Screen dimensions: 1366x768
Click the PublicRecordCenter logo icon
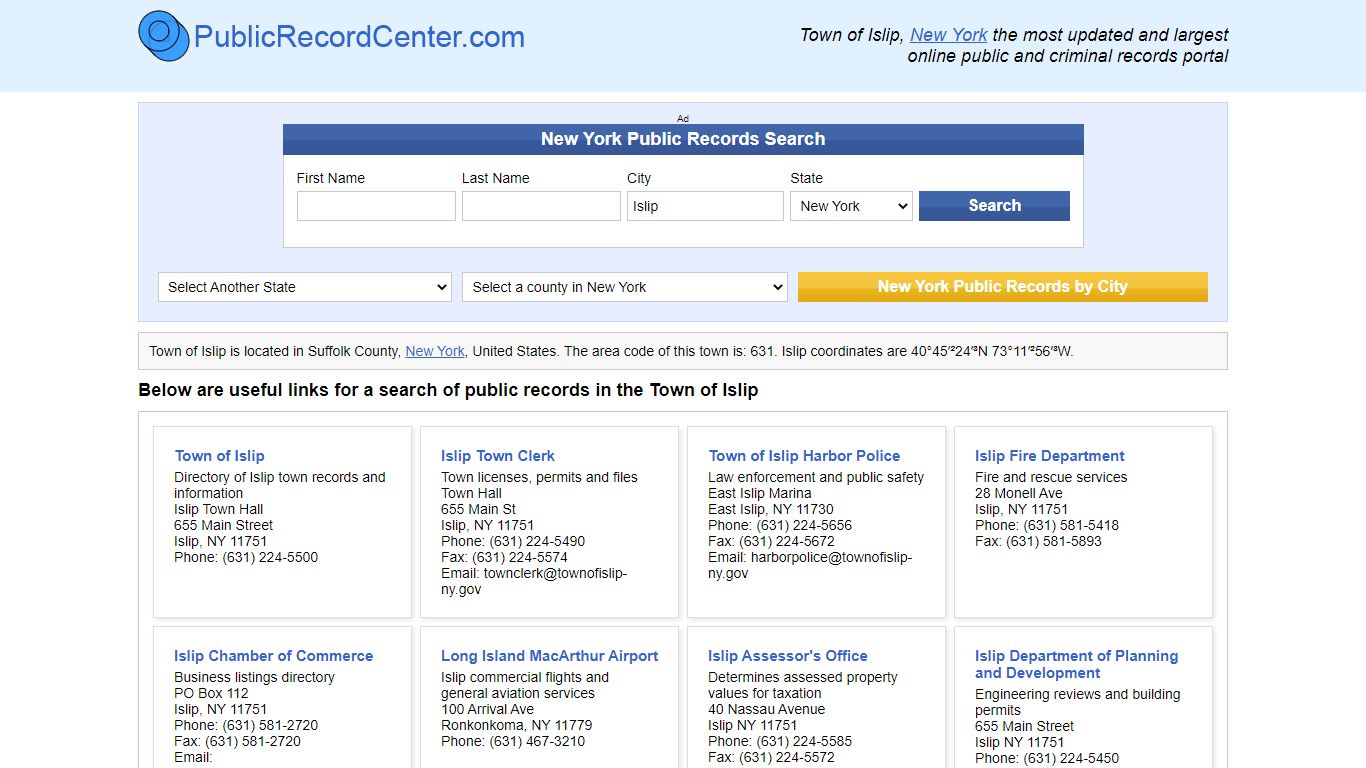[x=164, y=36]
